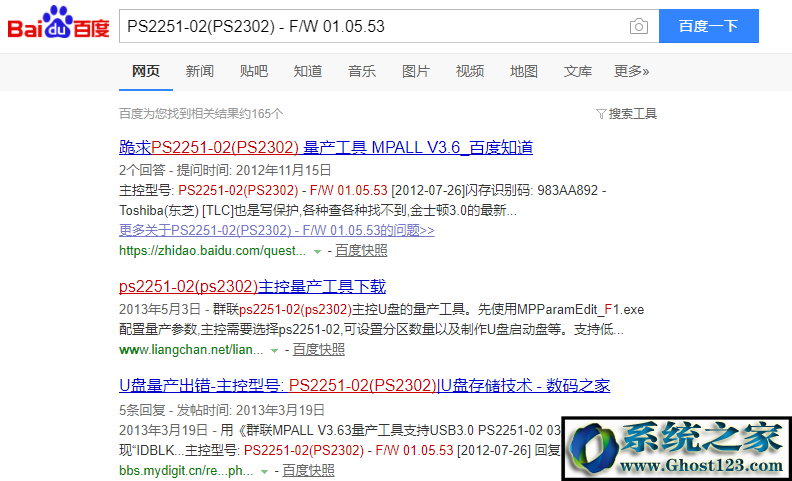Screen dimensions: 792x481
Task: Click the text 百度为您找到相关结果约165个
Action: 202,114
